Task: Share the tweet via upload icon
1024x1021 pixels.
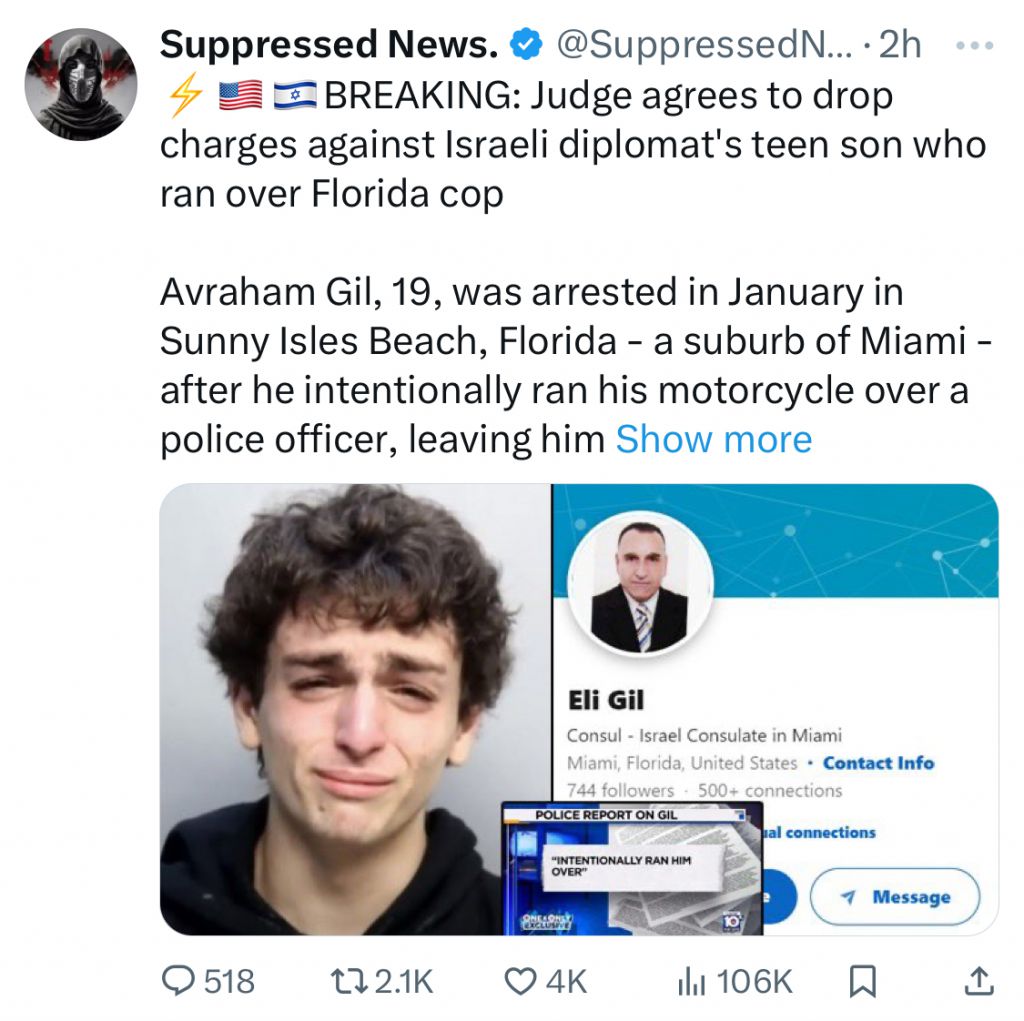Action: (978, 981)
